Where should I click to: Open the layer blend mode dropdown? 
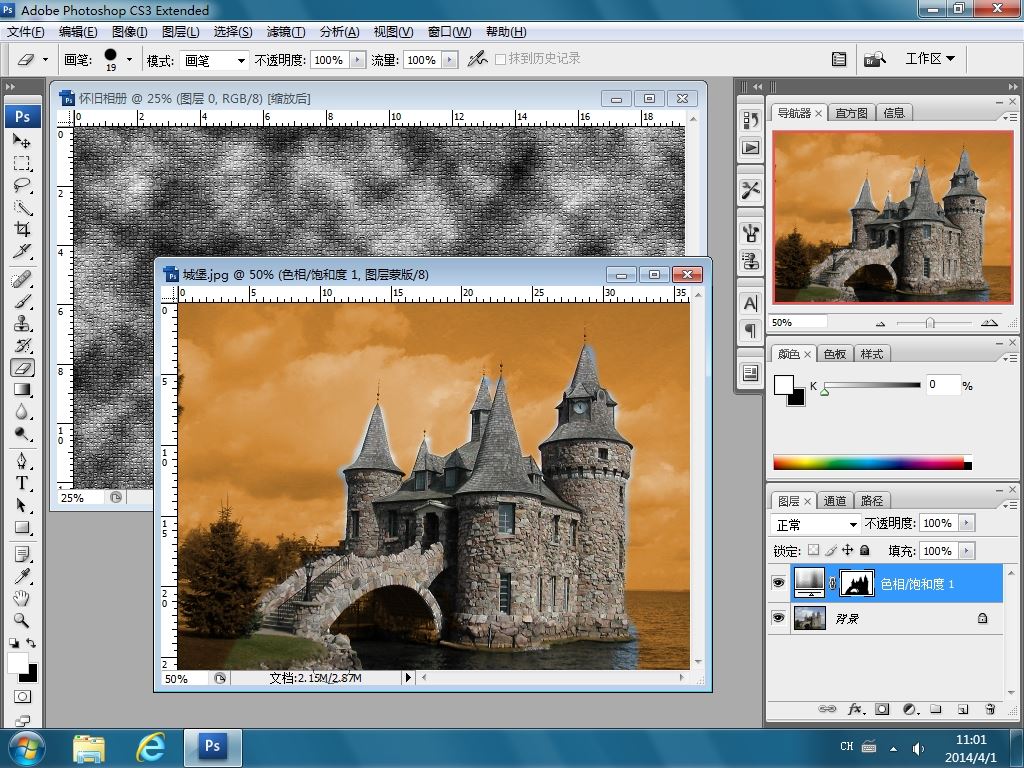pos(816,524)
